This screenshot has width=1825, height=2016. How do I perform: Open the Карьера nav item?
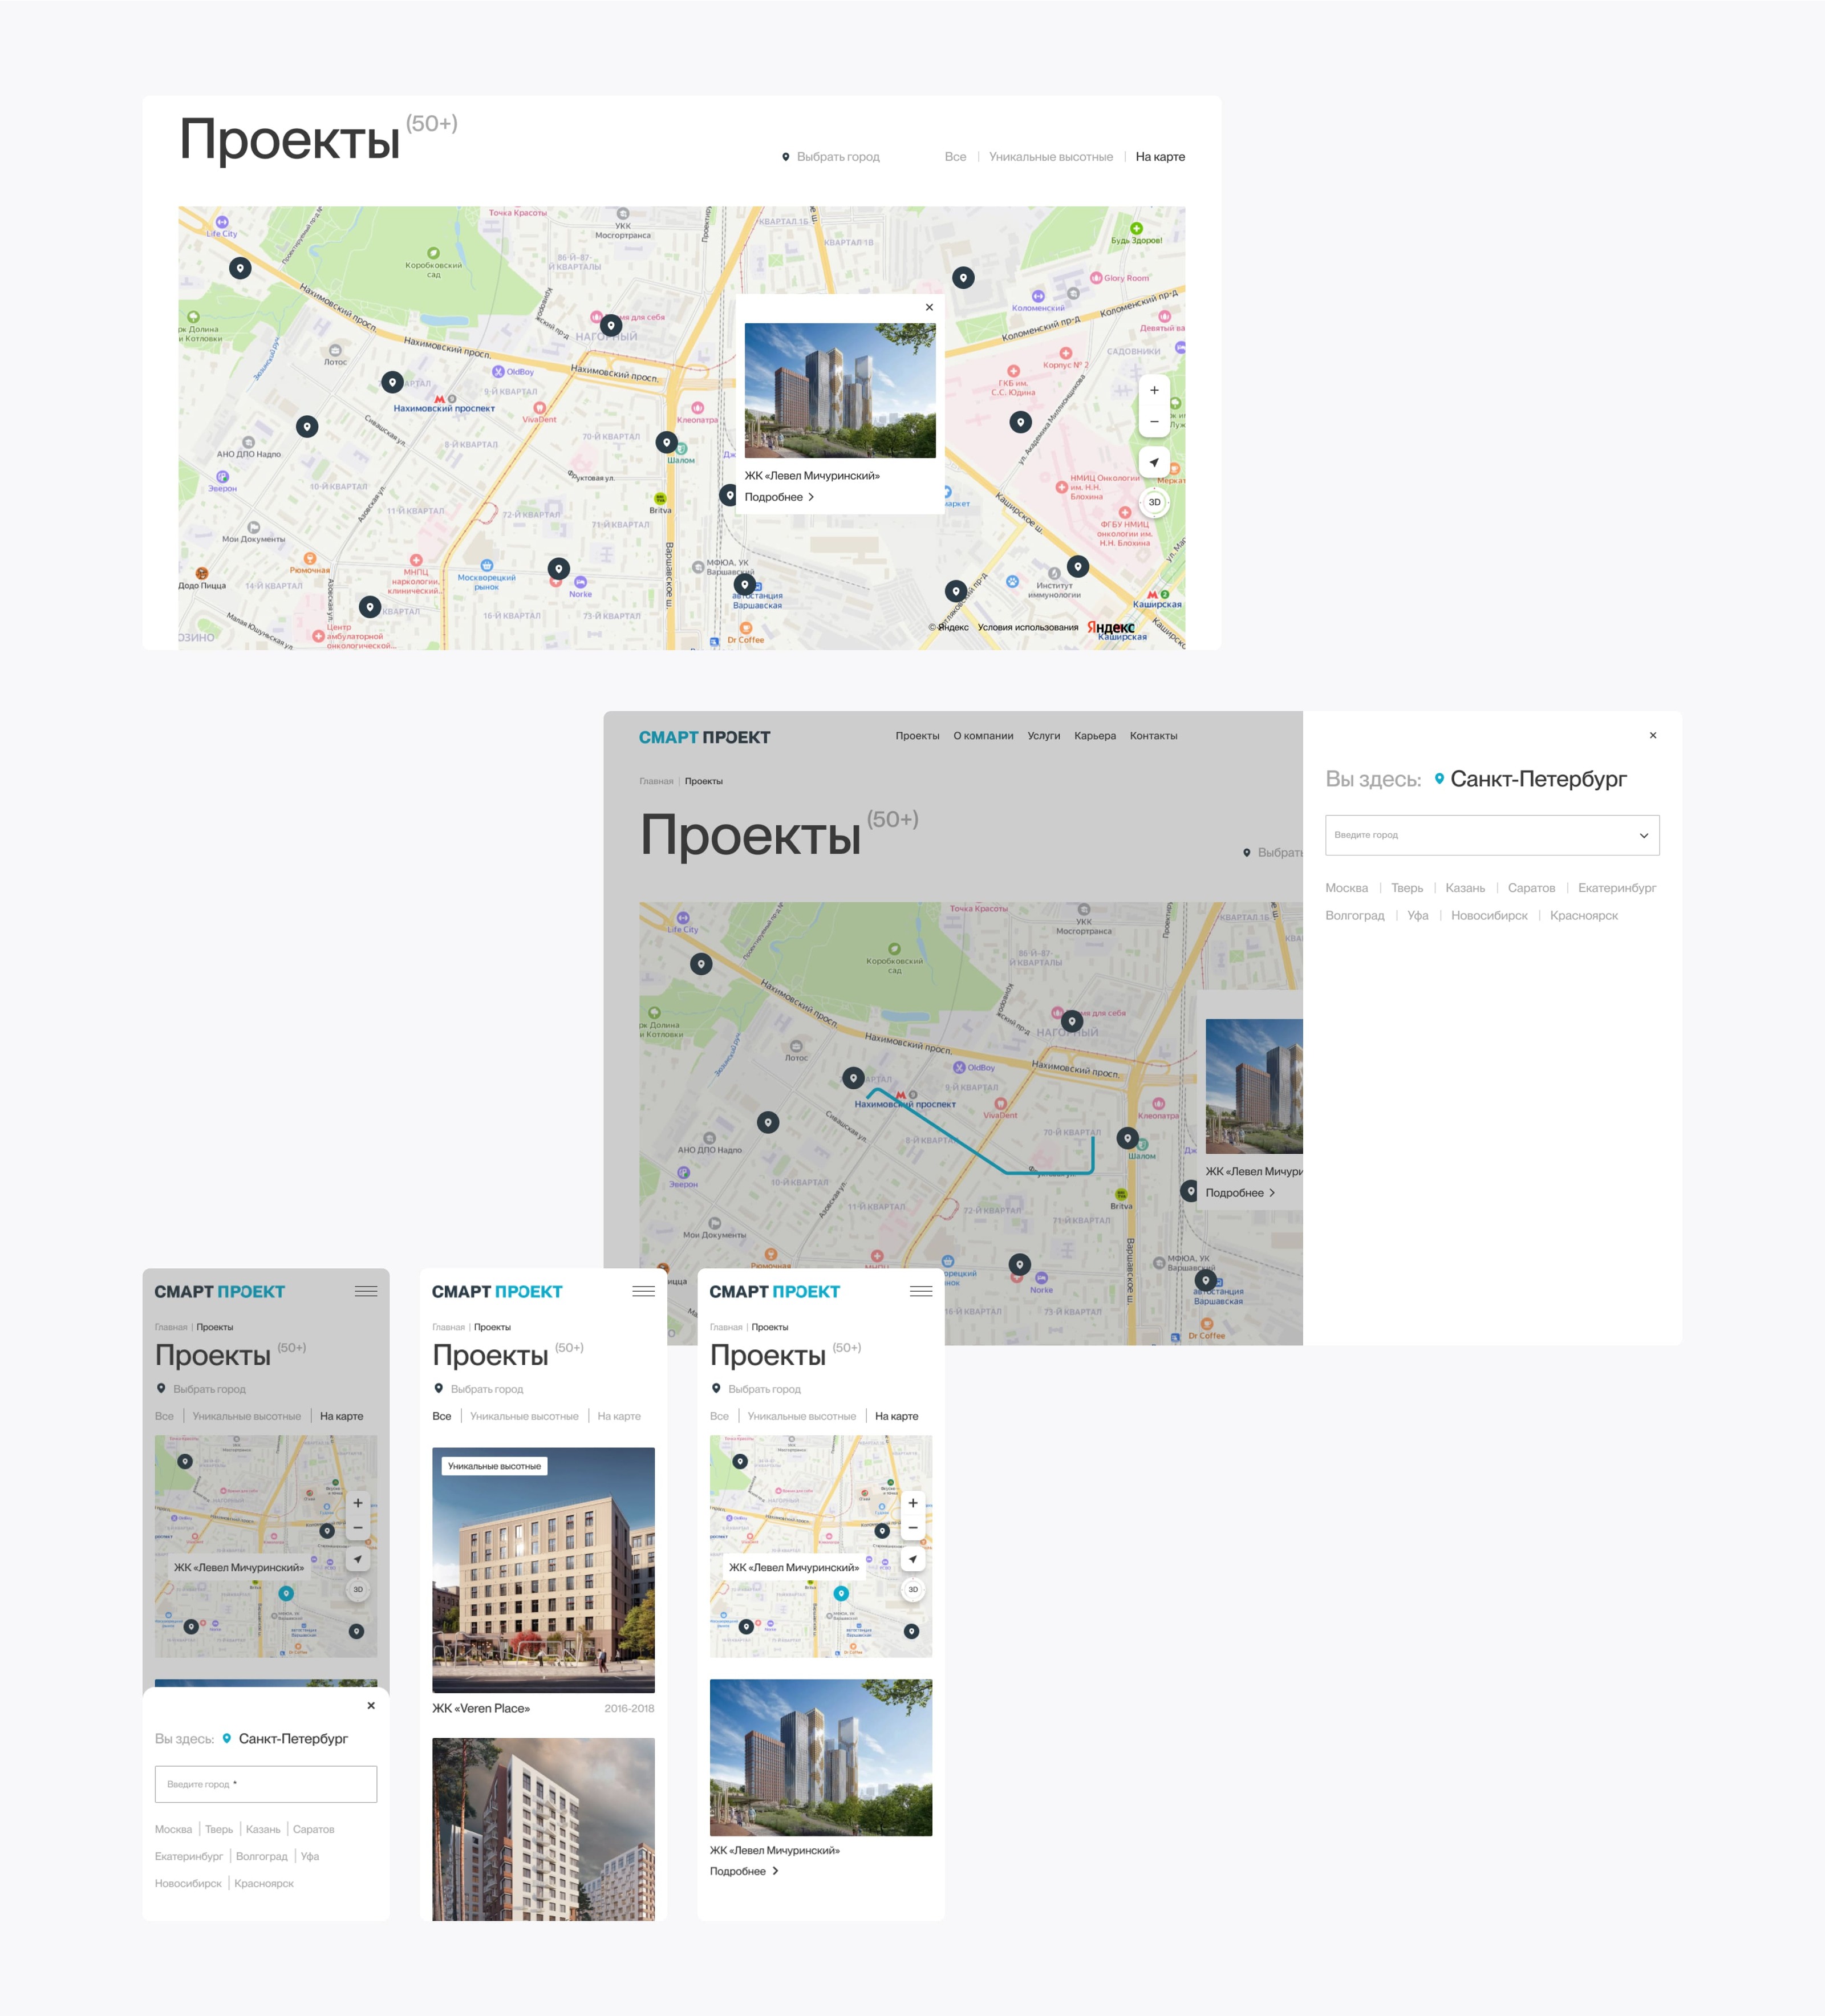(x=1094, y=736)
